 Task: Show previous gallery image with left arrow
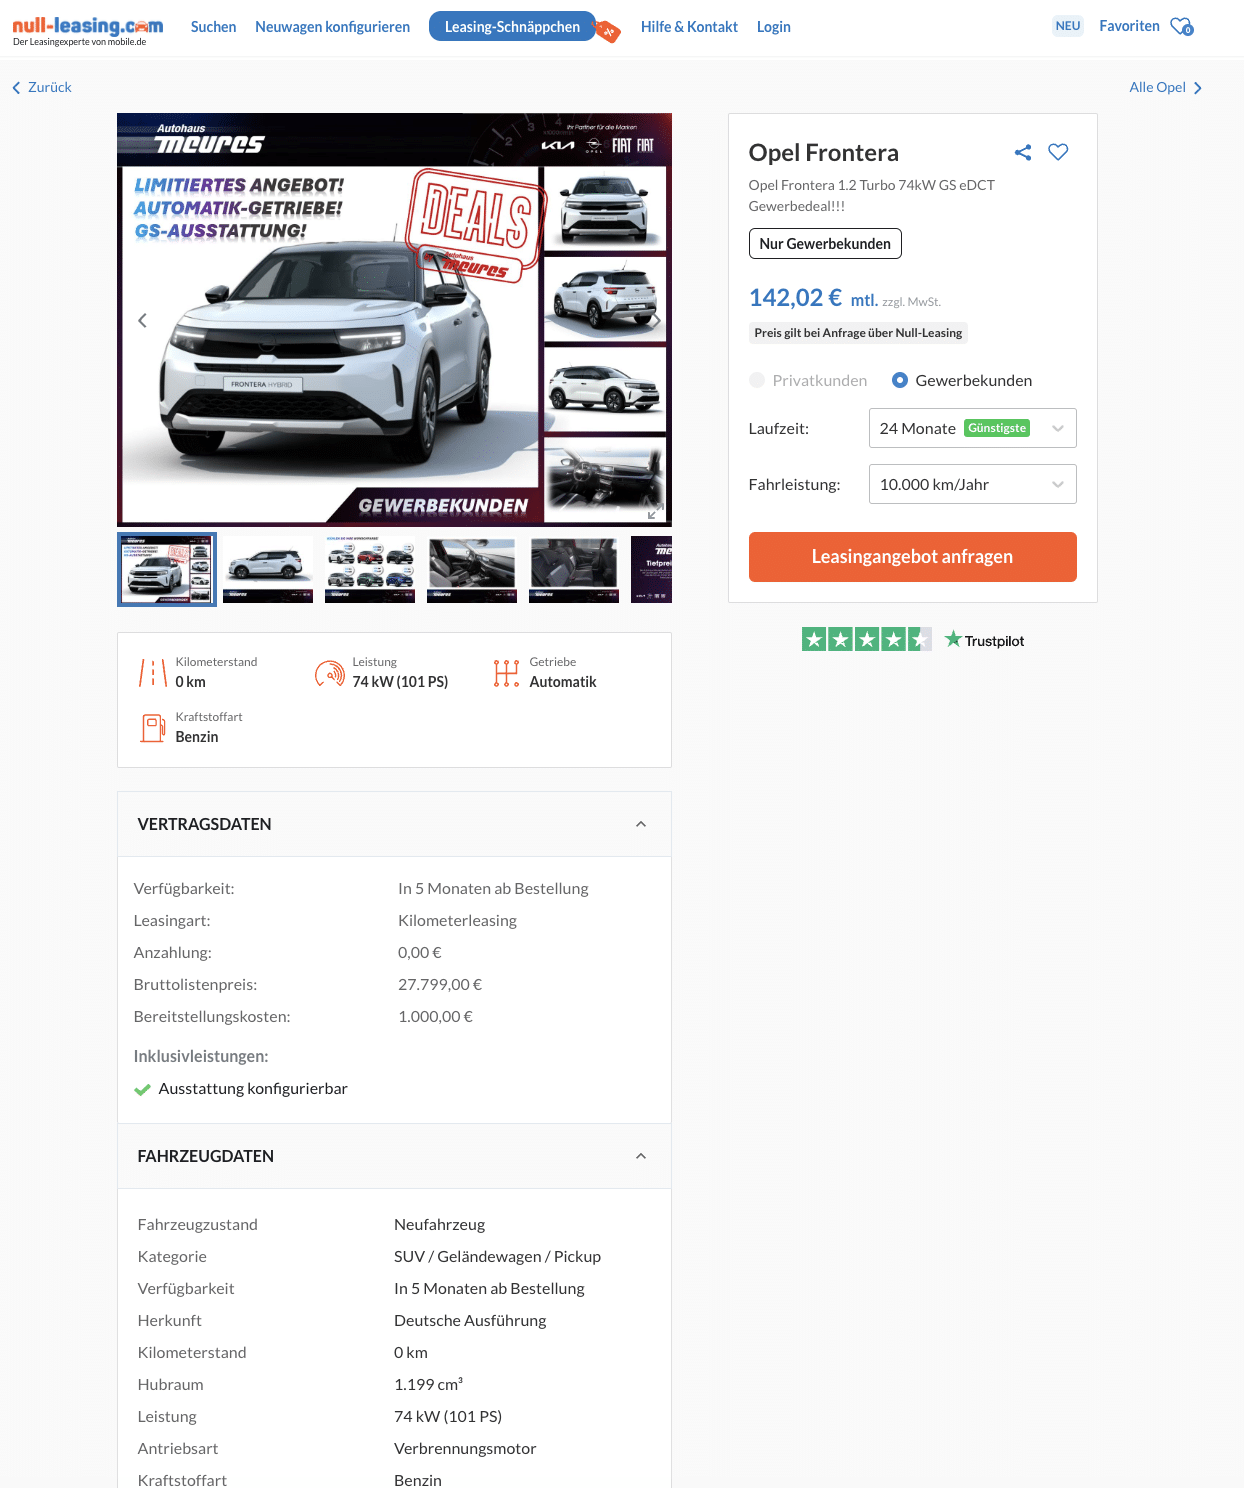(142, 320)
